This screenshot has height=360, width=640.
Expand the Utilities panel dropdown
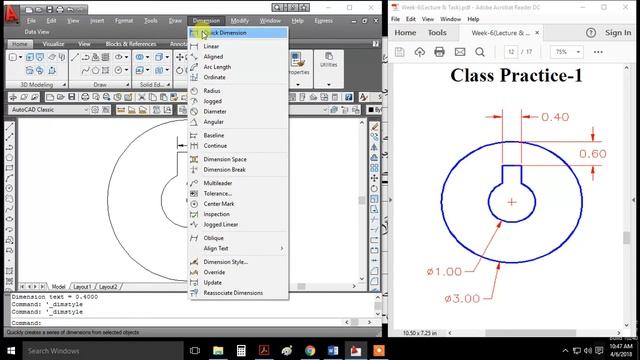(x=329, y=84)
